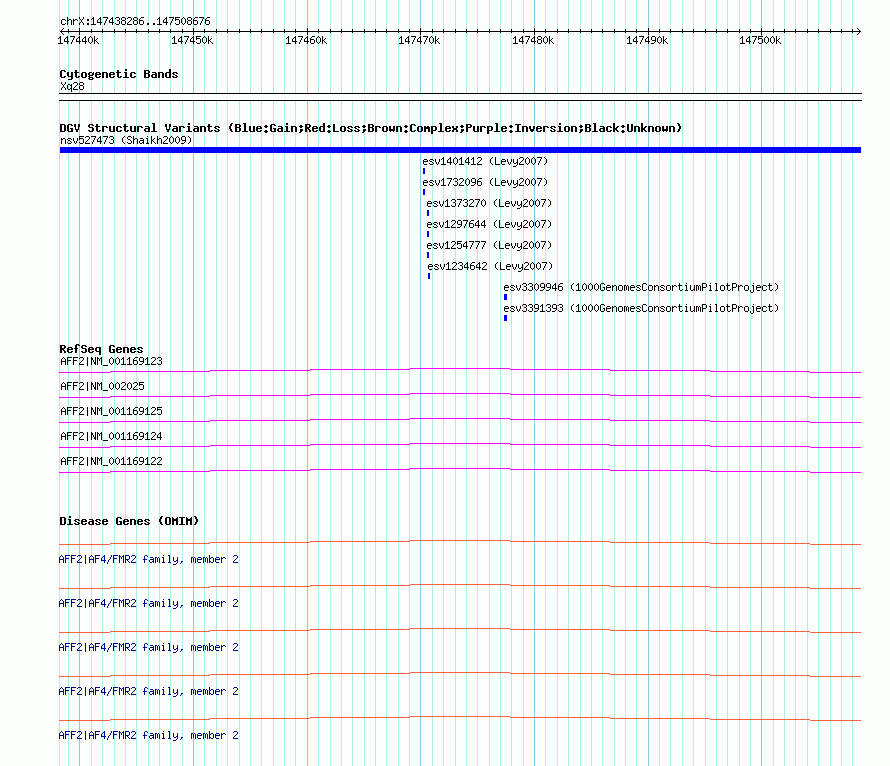This screenshot has width=890, height=766.
Task: Select RefSeq transcript AFF2|NM_001169123
Action: tap(111, 361)
